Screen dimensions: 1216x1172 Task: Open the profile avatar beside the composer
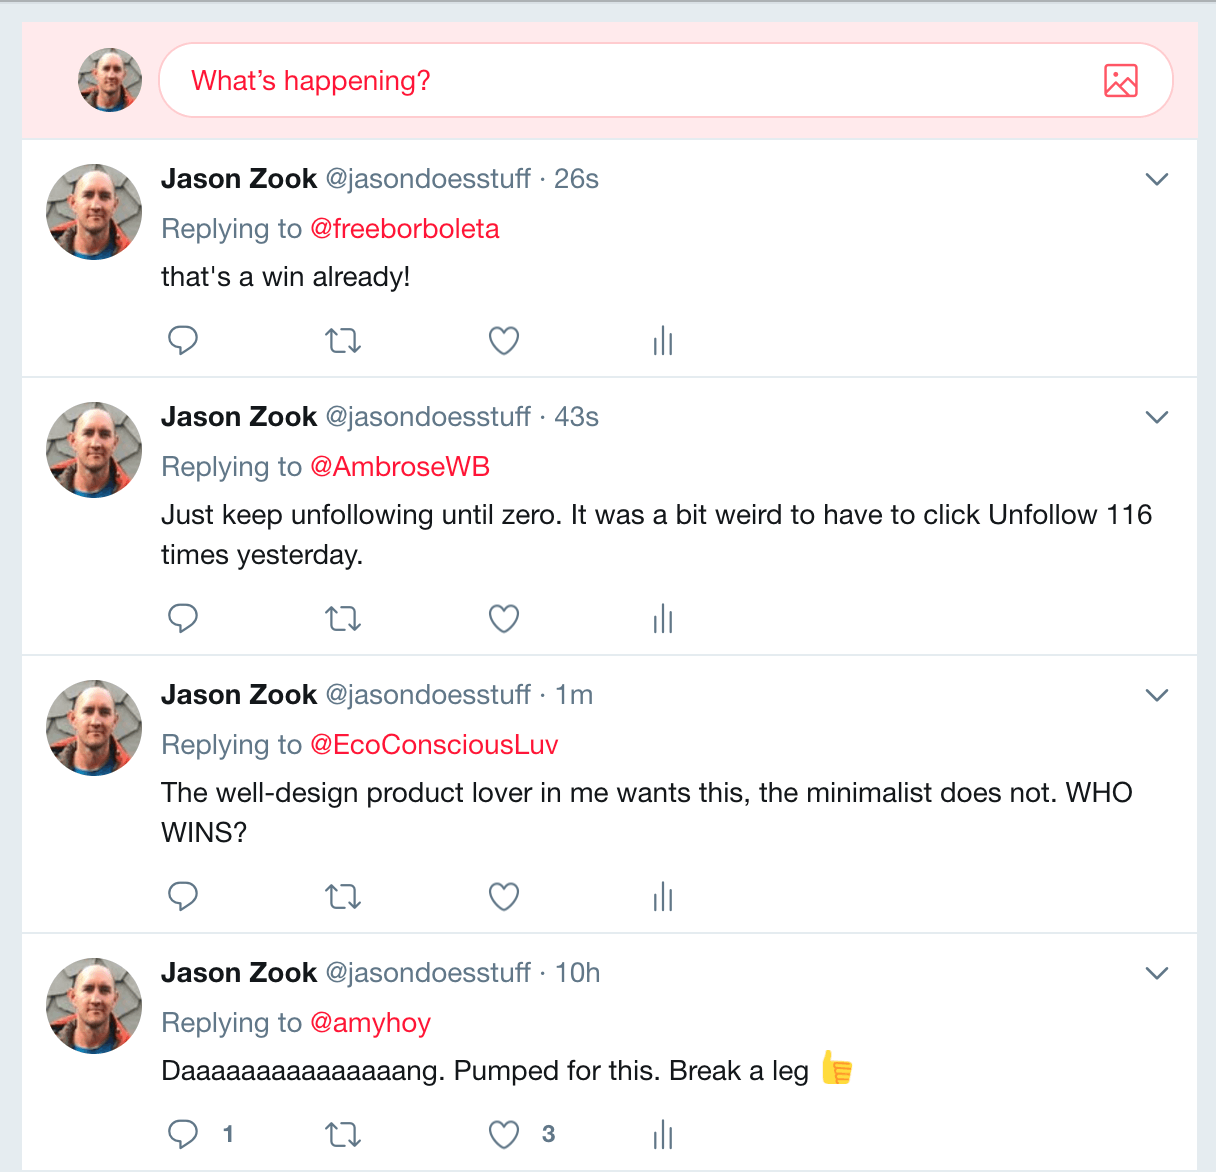pos(109,79)
